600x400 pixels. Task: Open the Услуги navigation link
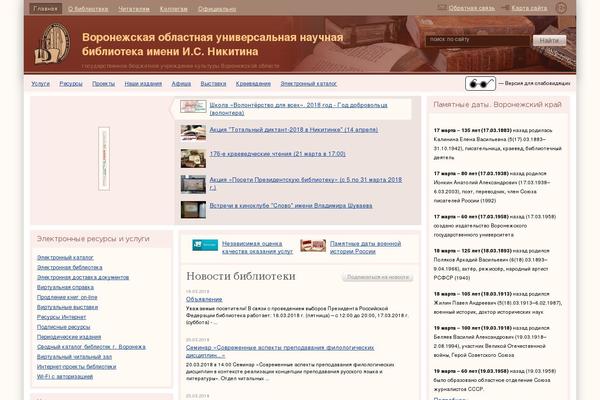41,83
